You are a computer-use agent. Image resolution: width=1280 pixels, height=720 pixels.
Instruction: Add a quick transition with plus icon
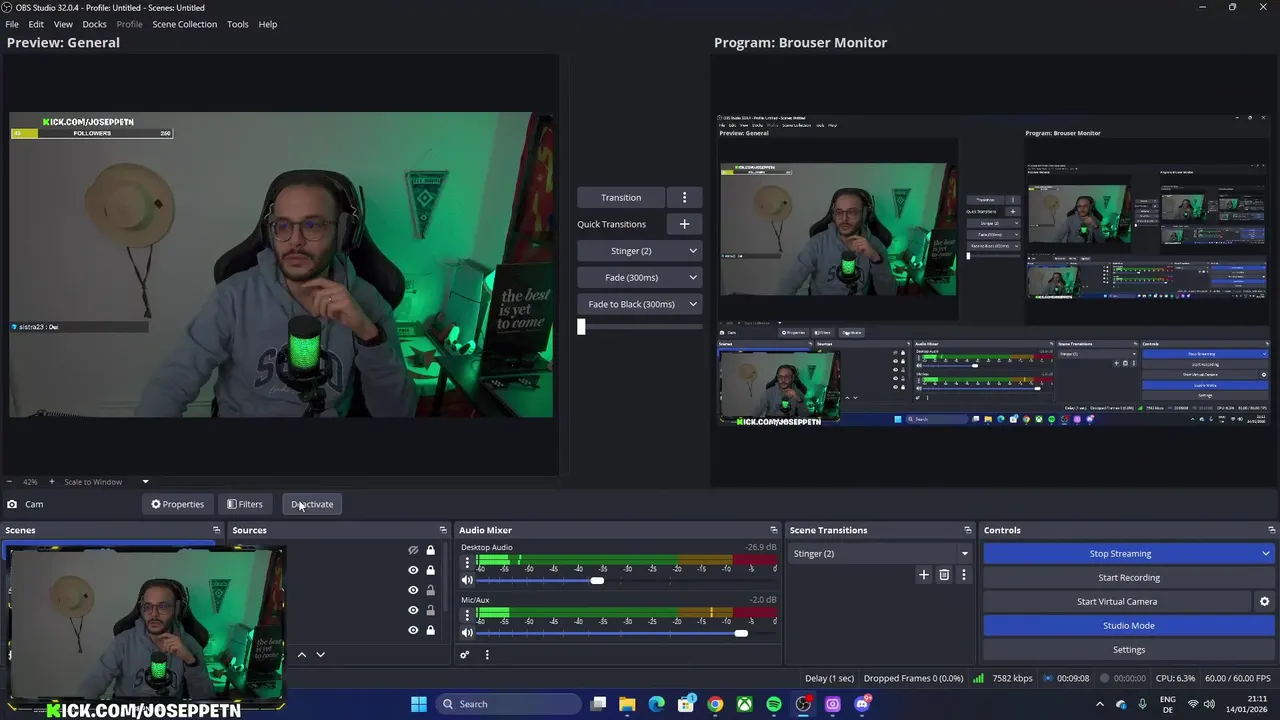[684, 224]
